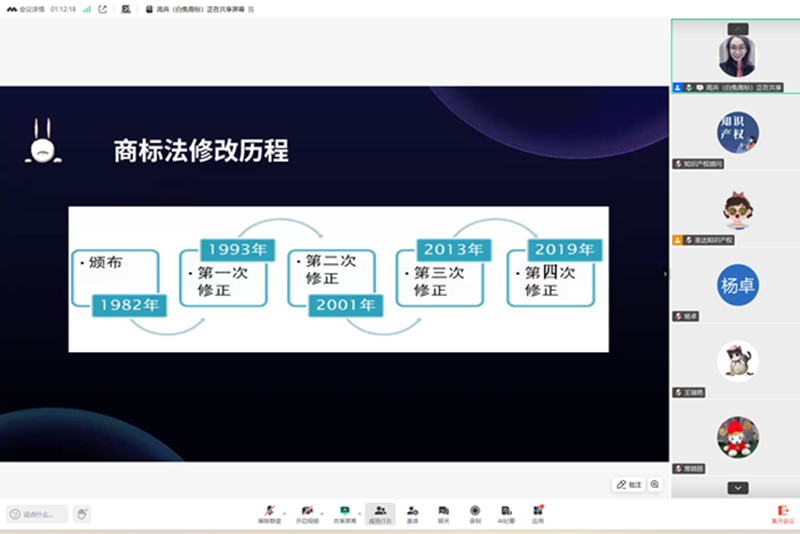800x534 pixels.
Task: Turn on video camera
Action: [x=307, y=512]
